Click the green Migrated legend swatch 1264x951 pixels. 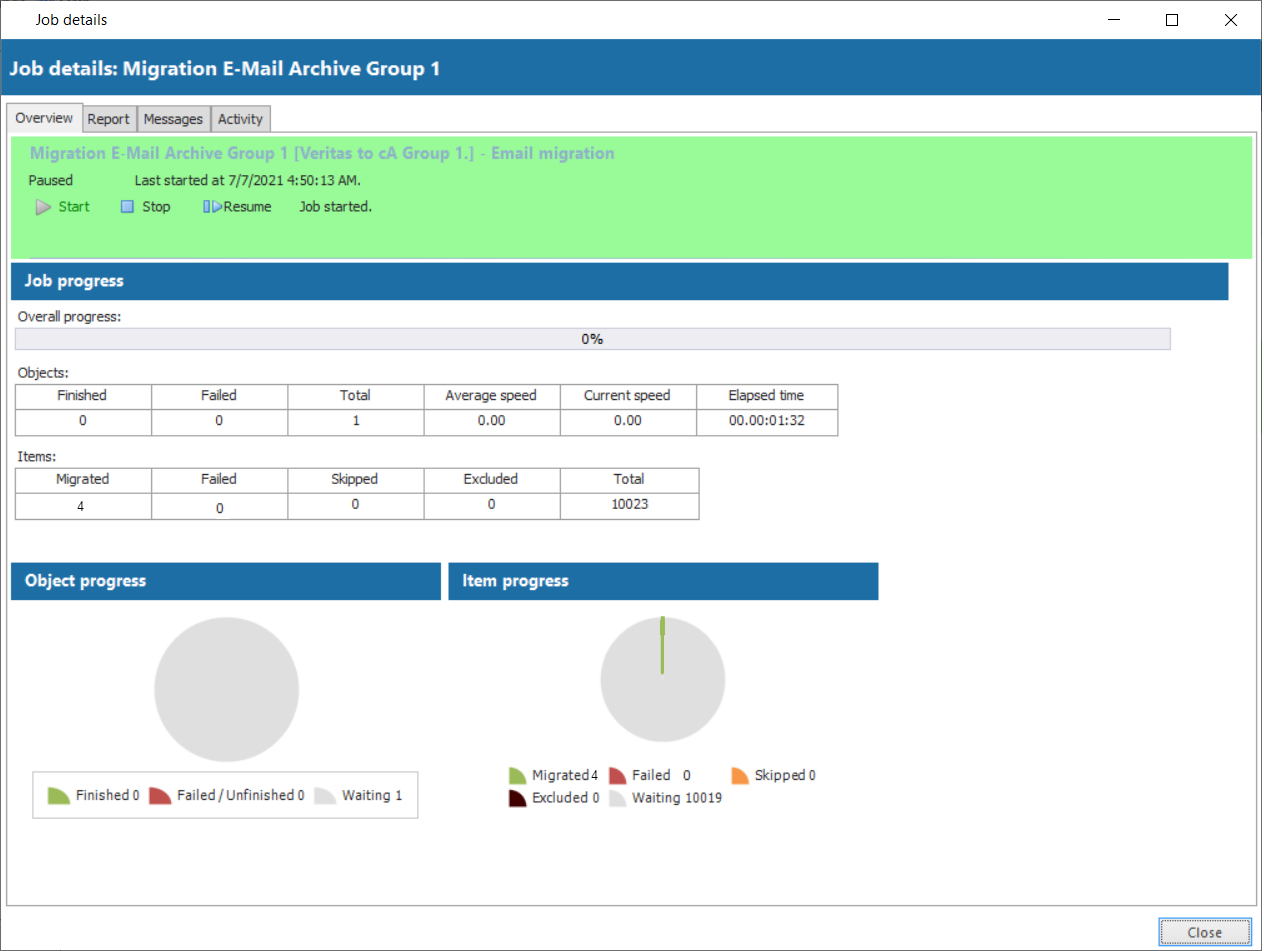pos(517,776)
